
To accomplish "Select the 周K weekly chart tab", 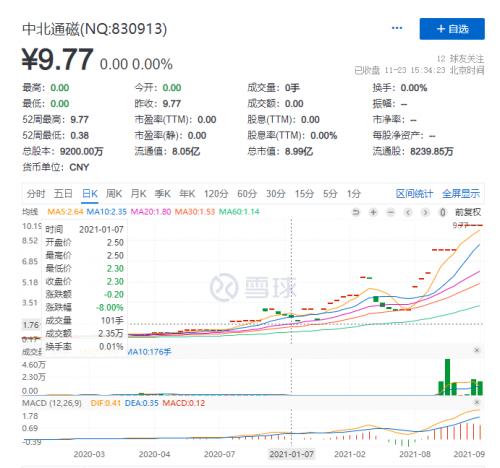I will click(114, 194).
